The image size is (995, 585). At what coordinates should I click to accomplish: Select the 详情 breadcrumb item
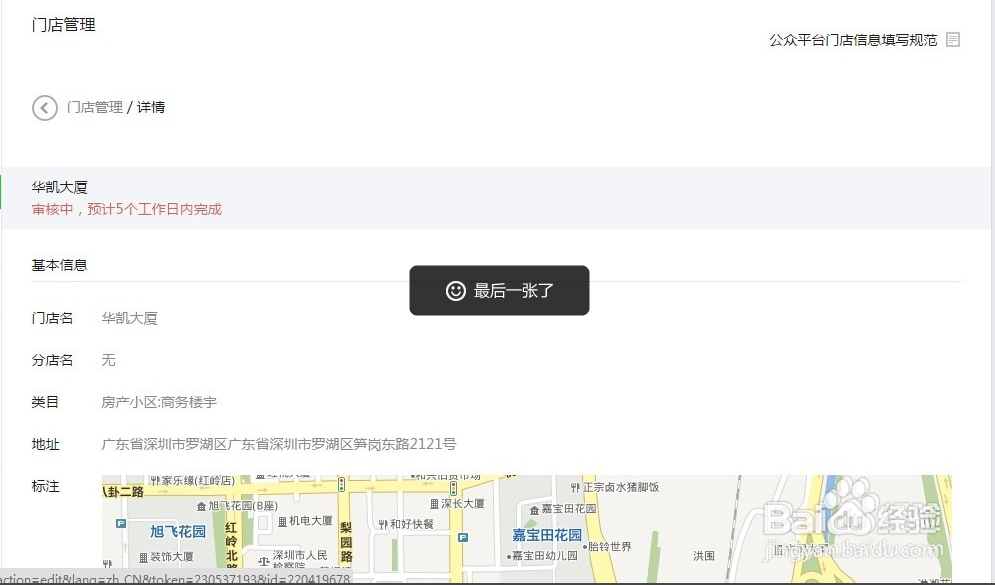point(151,107)
